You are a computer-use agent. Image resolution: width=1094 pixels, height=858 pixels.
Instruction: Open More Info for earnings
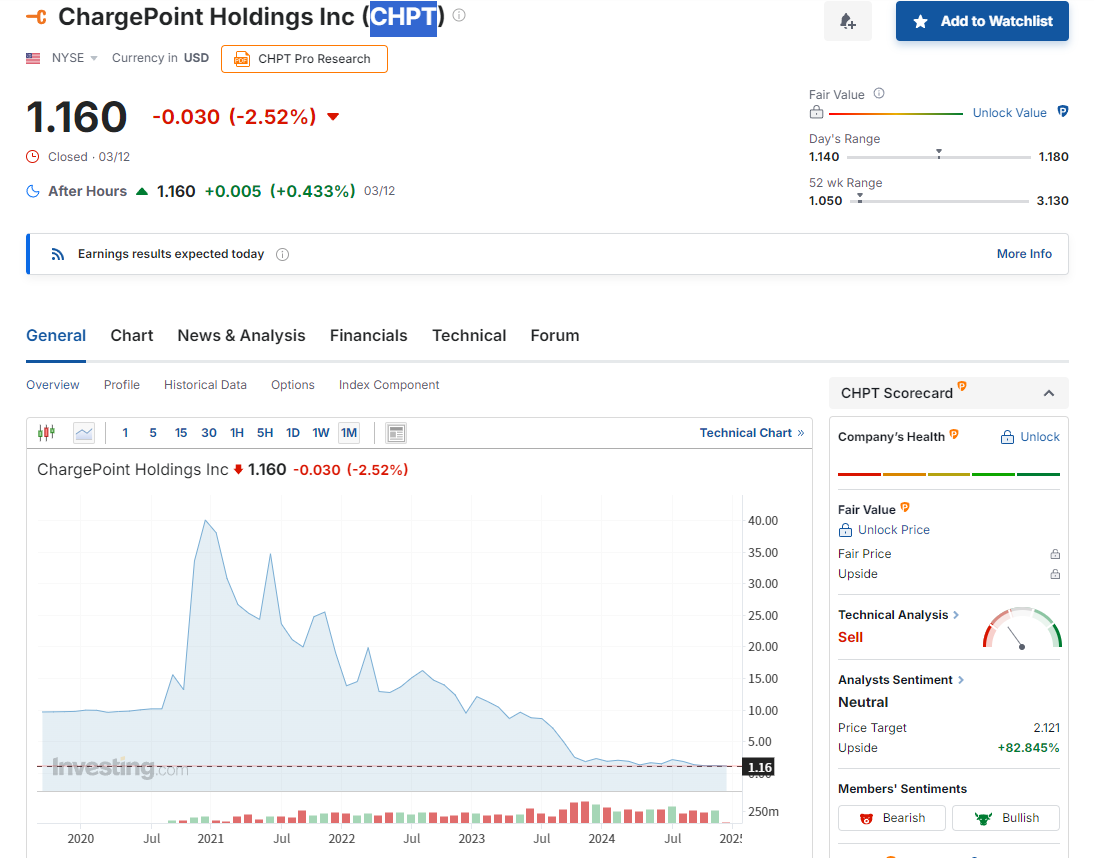click(1024, 254)
